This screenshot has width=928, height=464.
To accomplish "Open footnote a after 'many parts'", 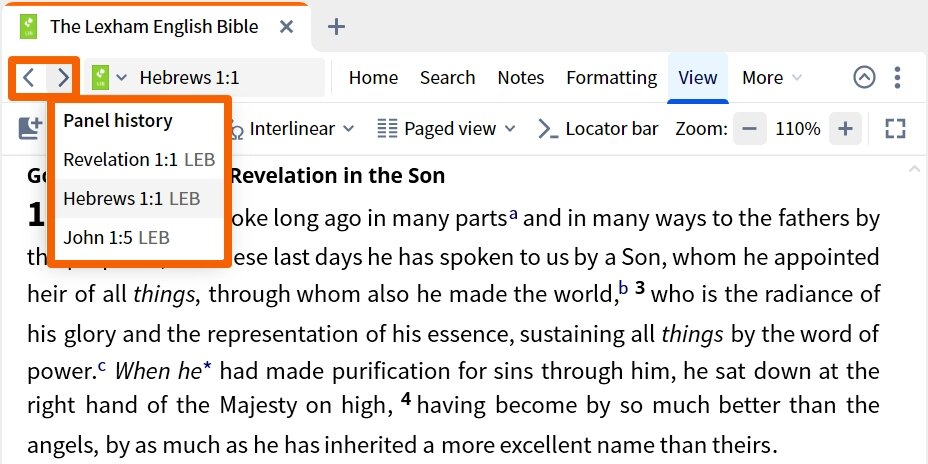I will tap(513, 214).
